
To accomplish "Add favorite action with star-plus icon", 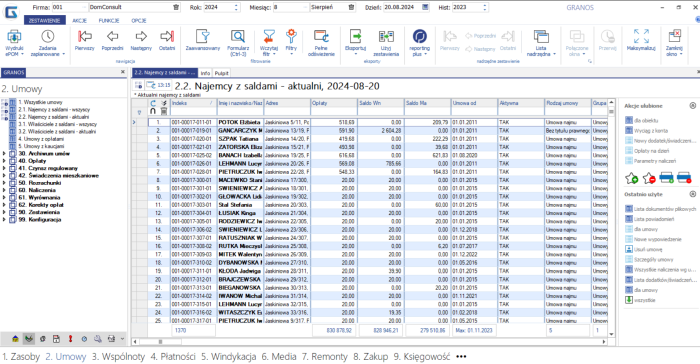I will tap(632, 179).
